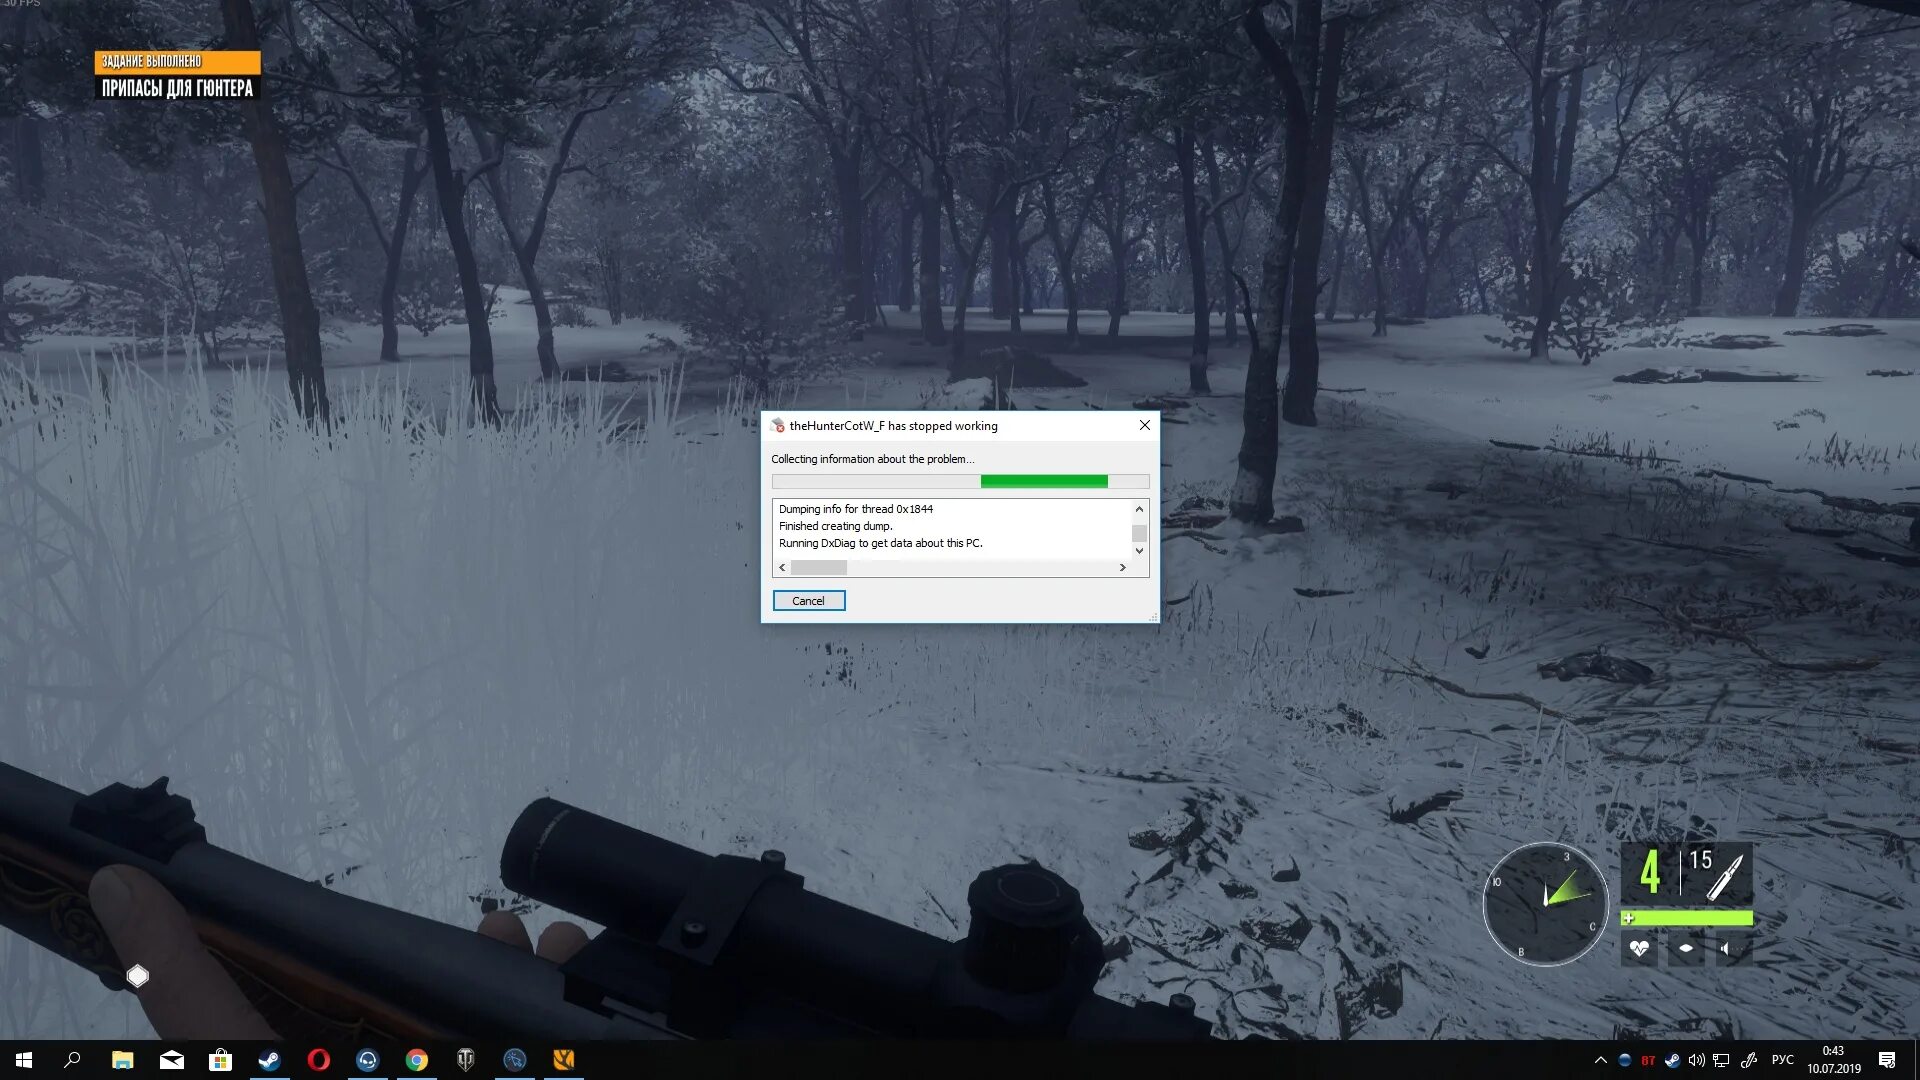The height and width of the screenshot is (1080, 1920).
Task: Switch to the crash reporter taskbar icon
Action: pos(514,1060)
